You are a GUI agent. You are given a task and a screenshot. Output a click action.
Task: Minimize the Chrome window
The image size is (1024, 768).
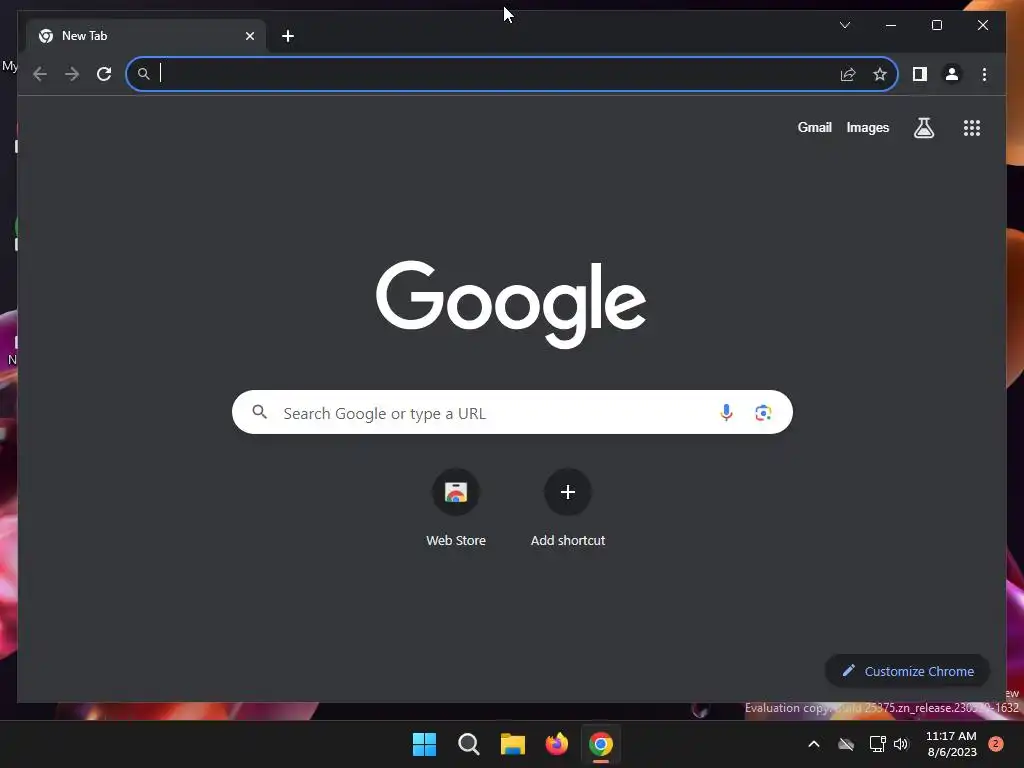(x=891, y=25)
